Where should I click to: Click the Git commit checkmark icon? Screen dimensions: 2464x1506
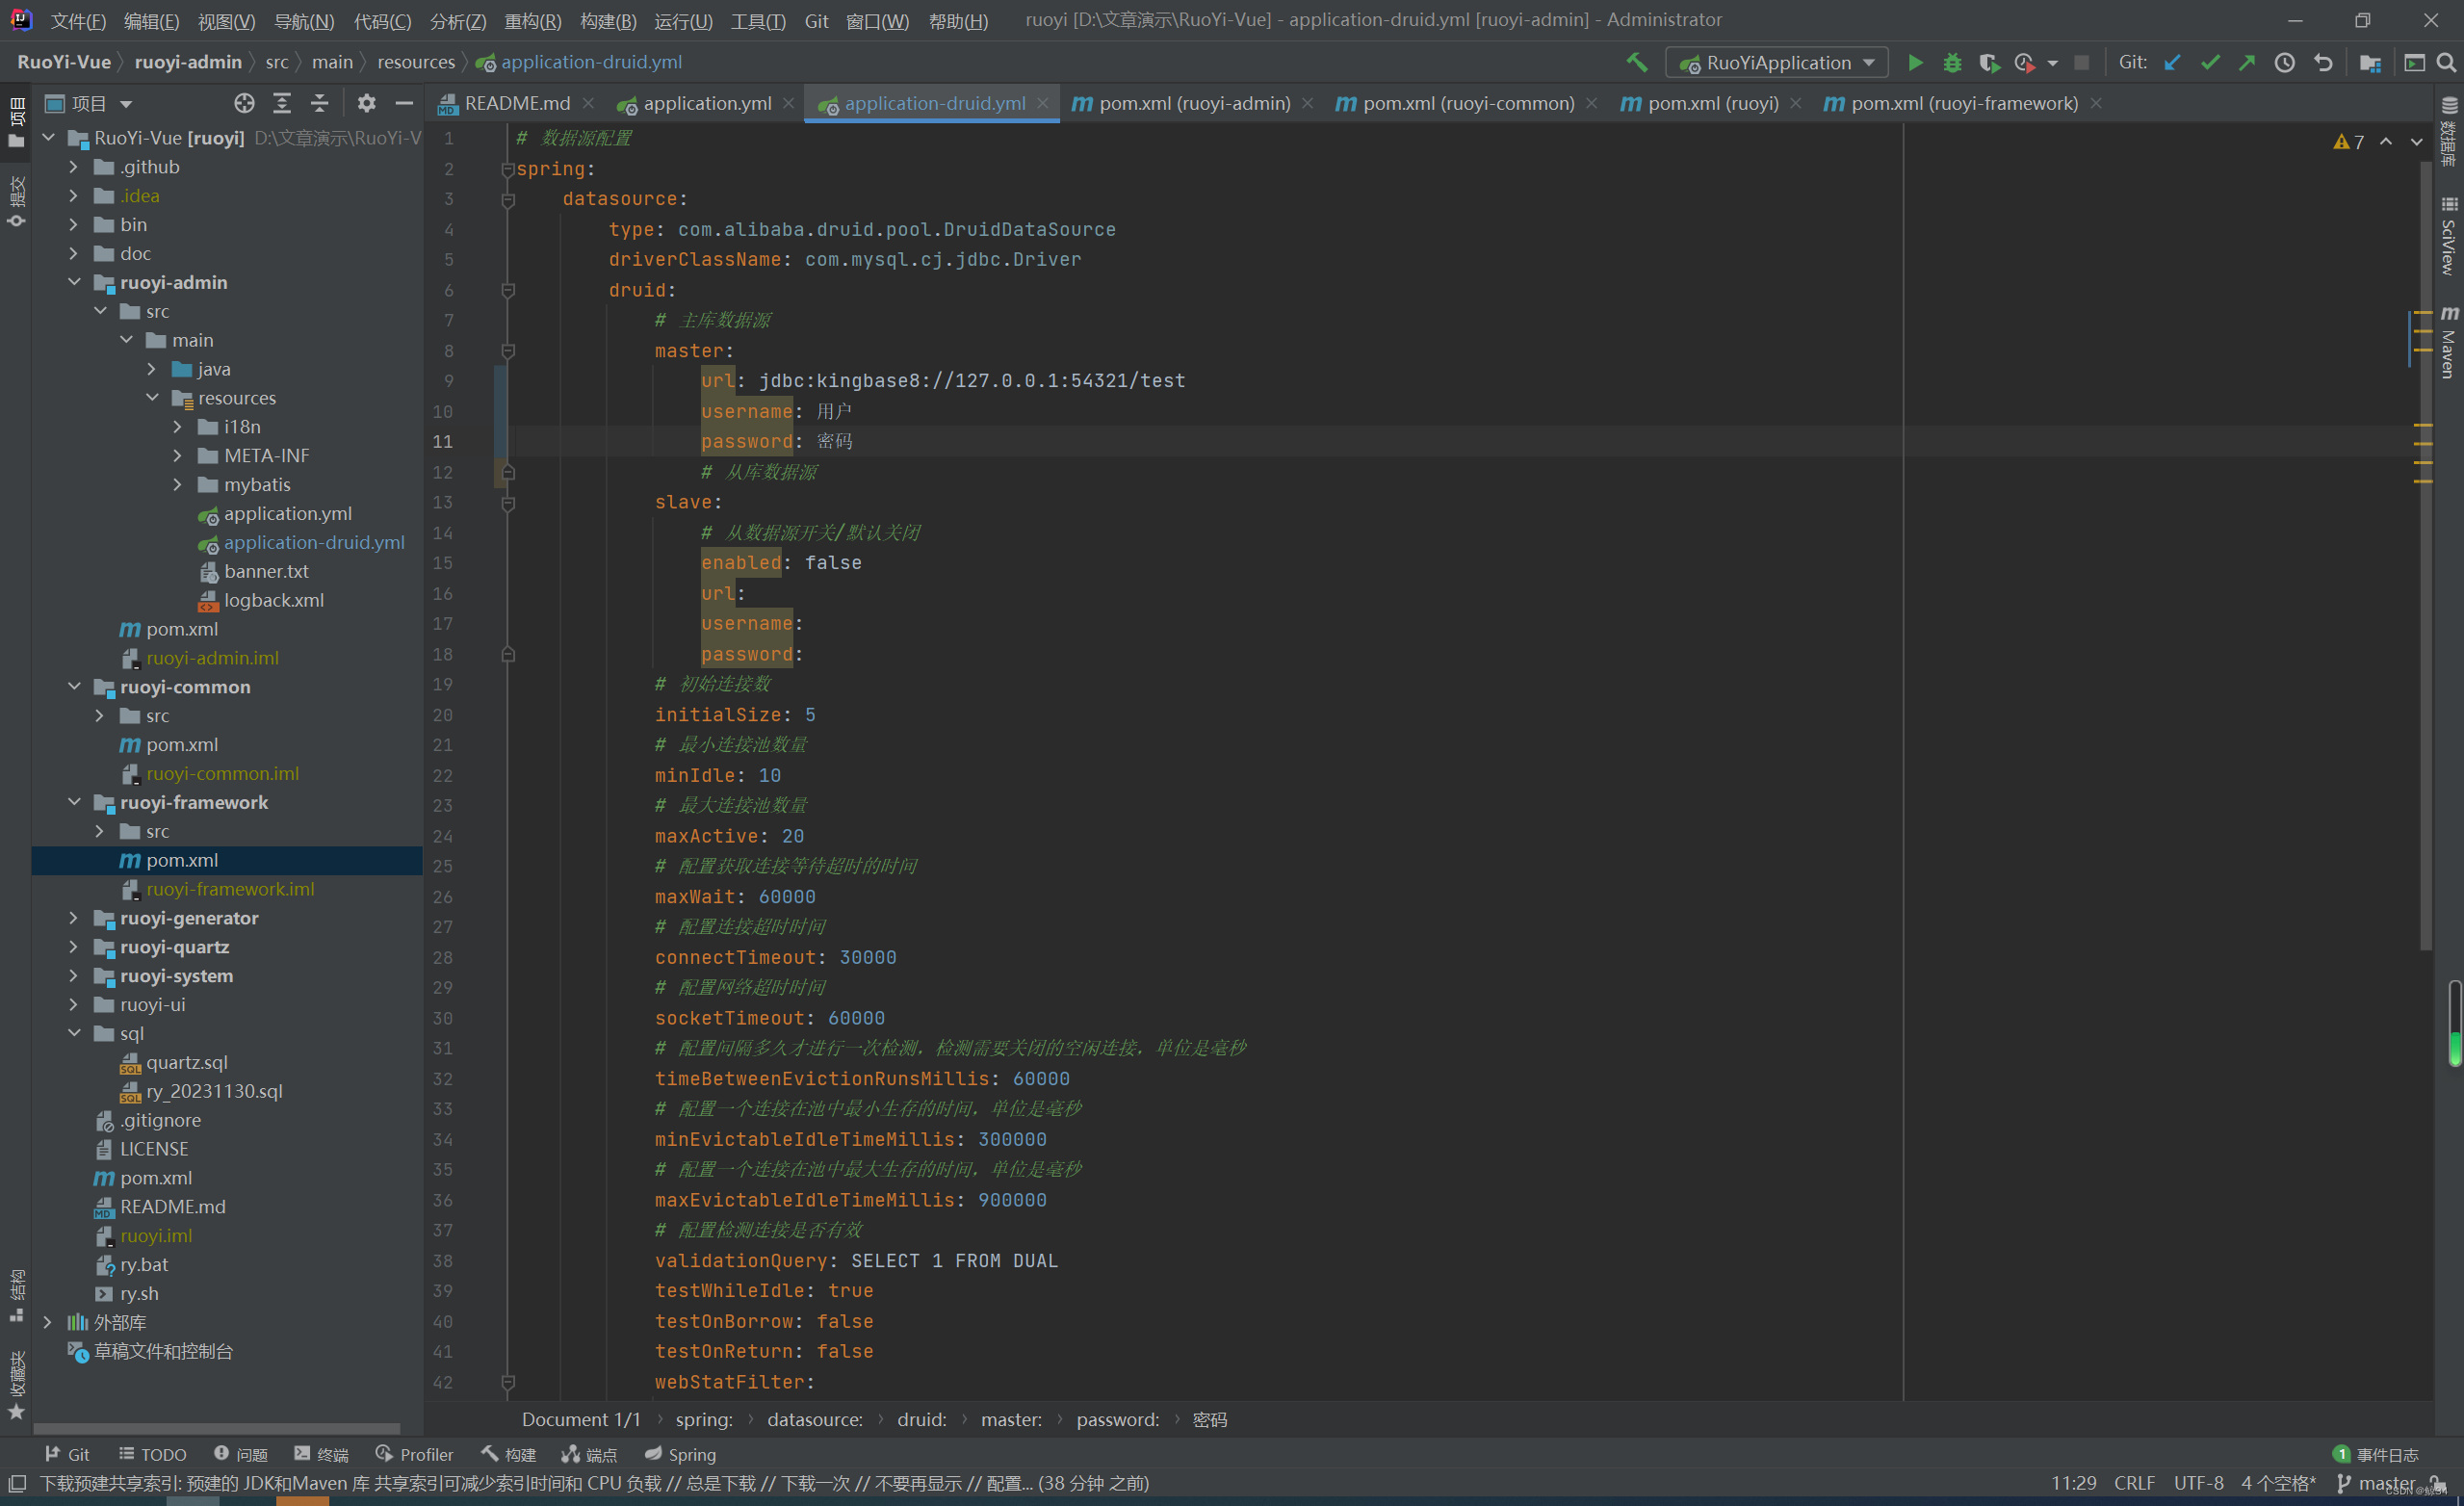click(x=2210, y=63)
